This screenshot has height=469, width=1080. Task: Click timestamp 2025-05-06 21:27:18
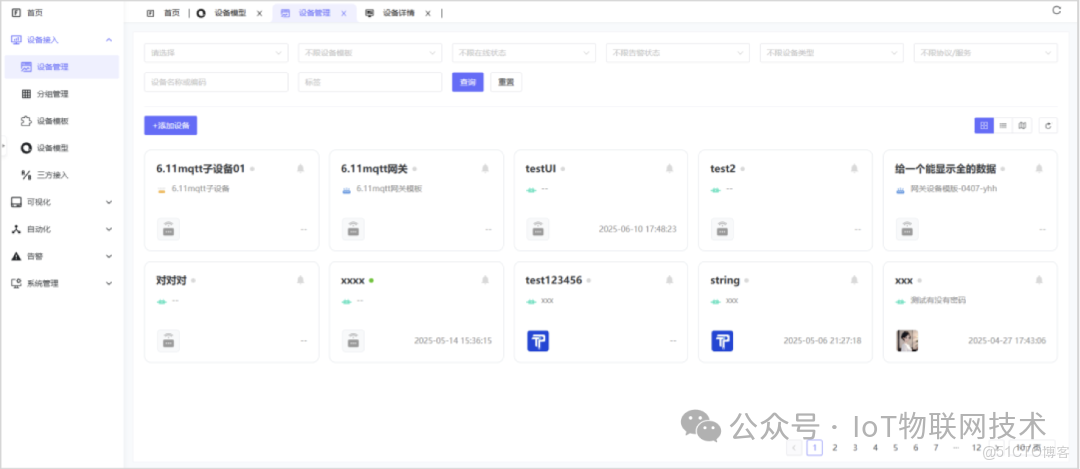click(822, 341)
